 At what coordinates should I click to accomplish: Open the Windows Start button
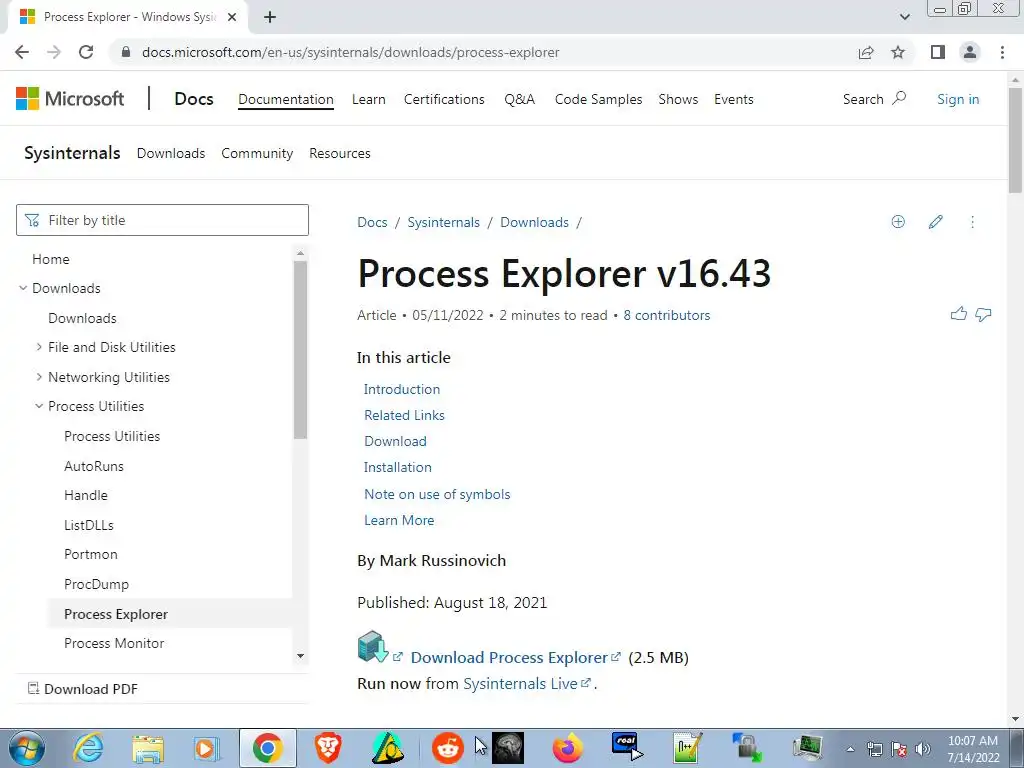pos(27,748)
